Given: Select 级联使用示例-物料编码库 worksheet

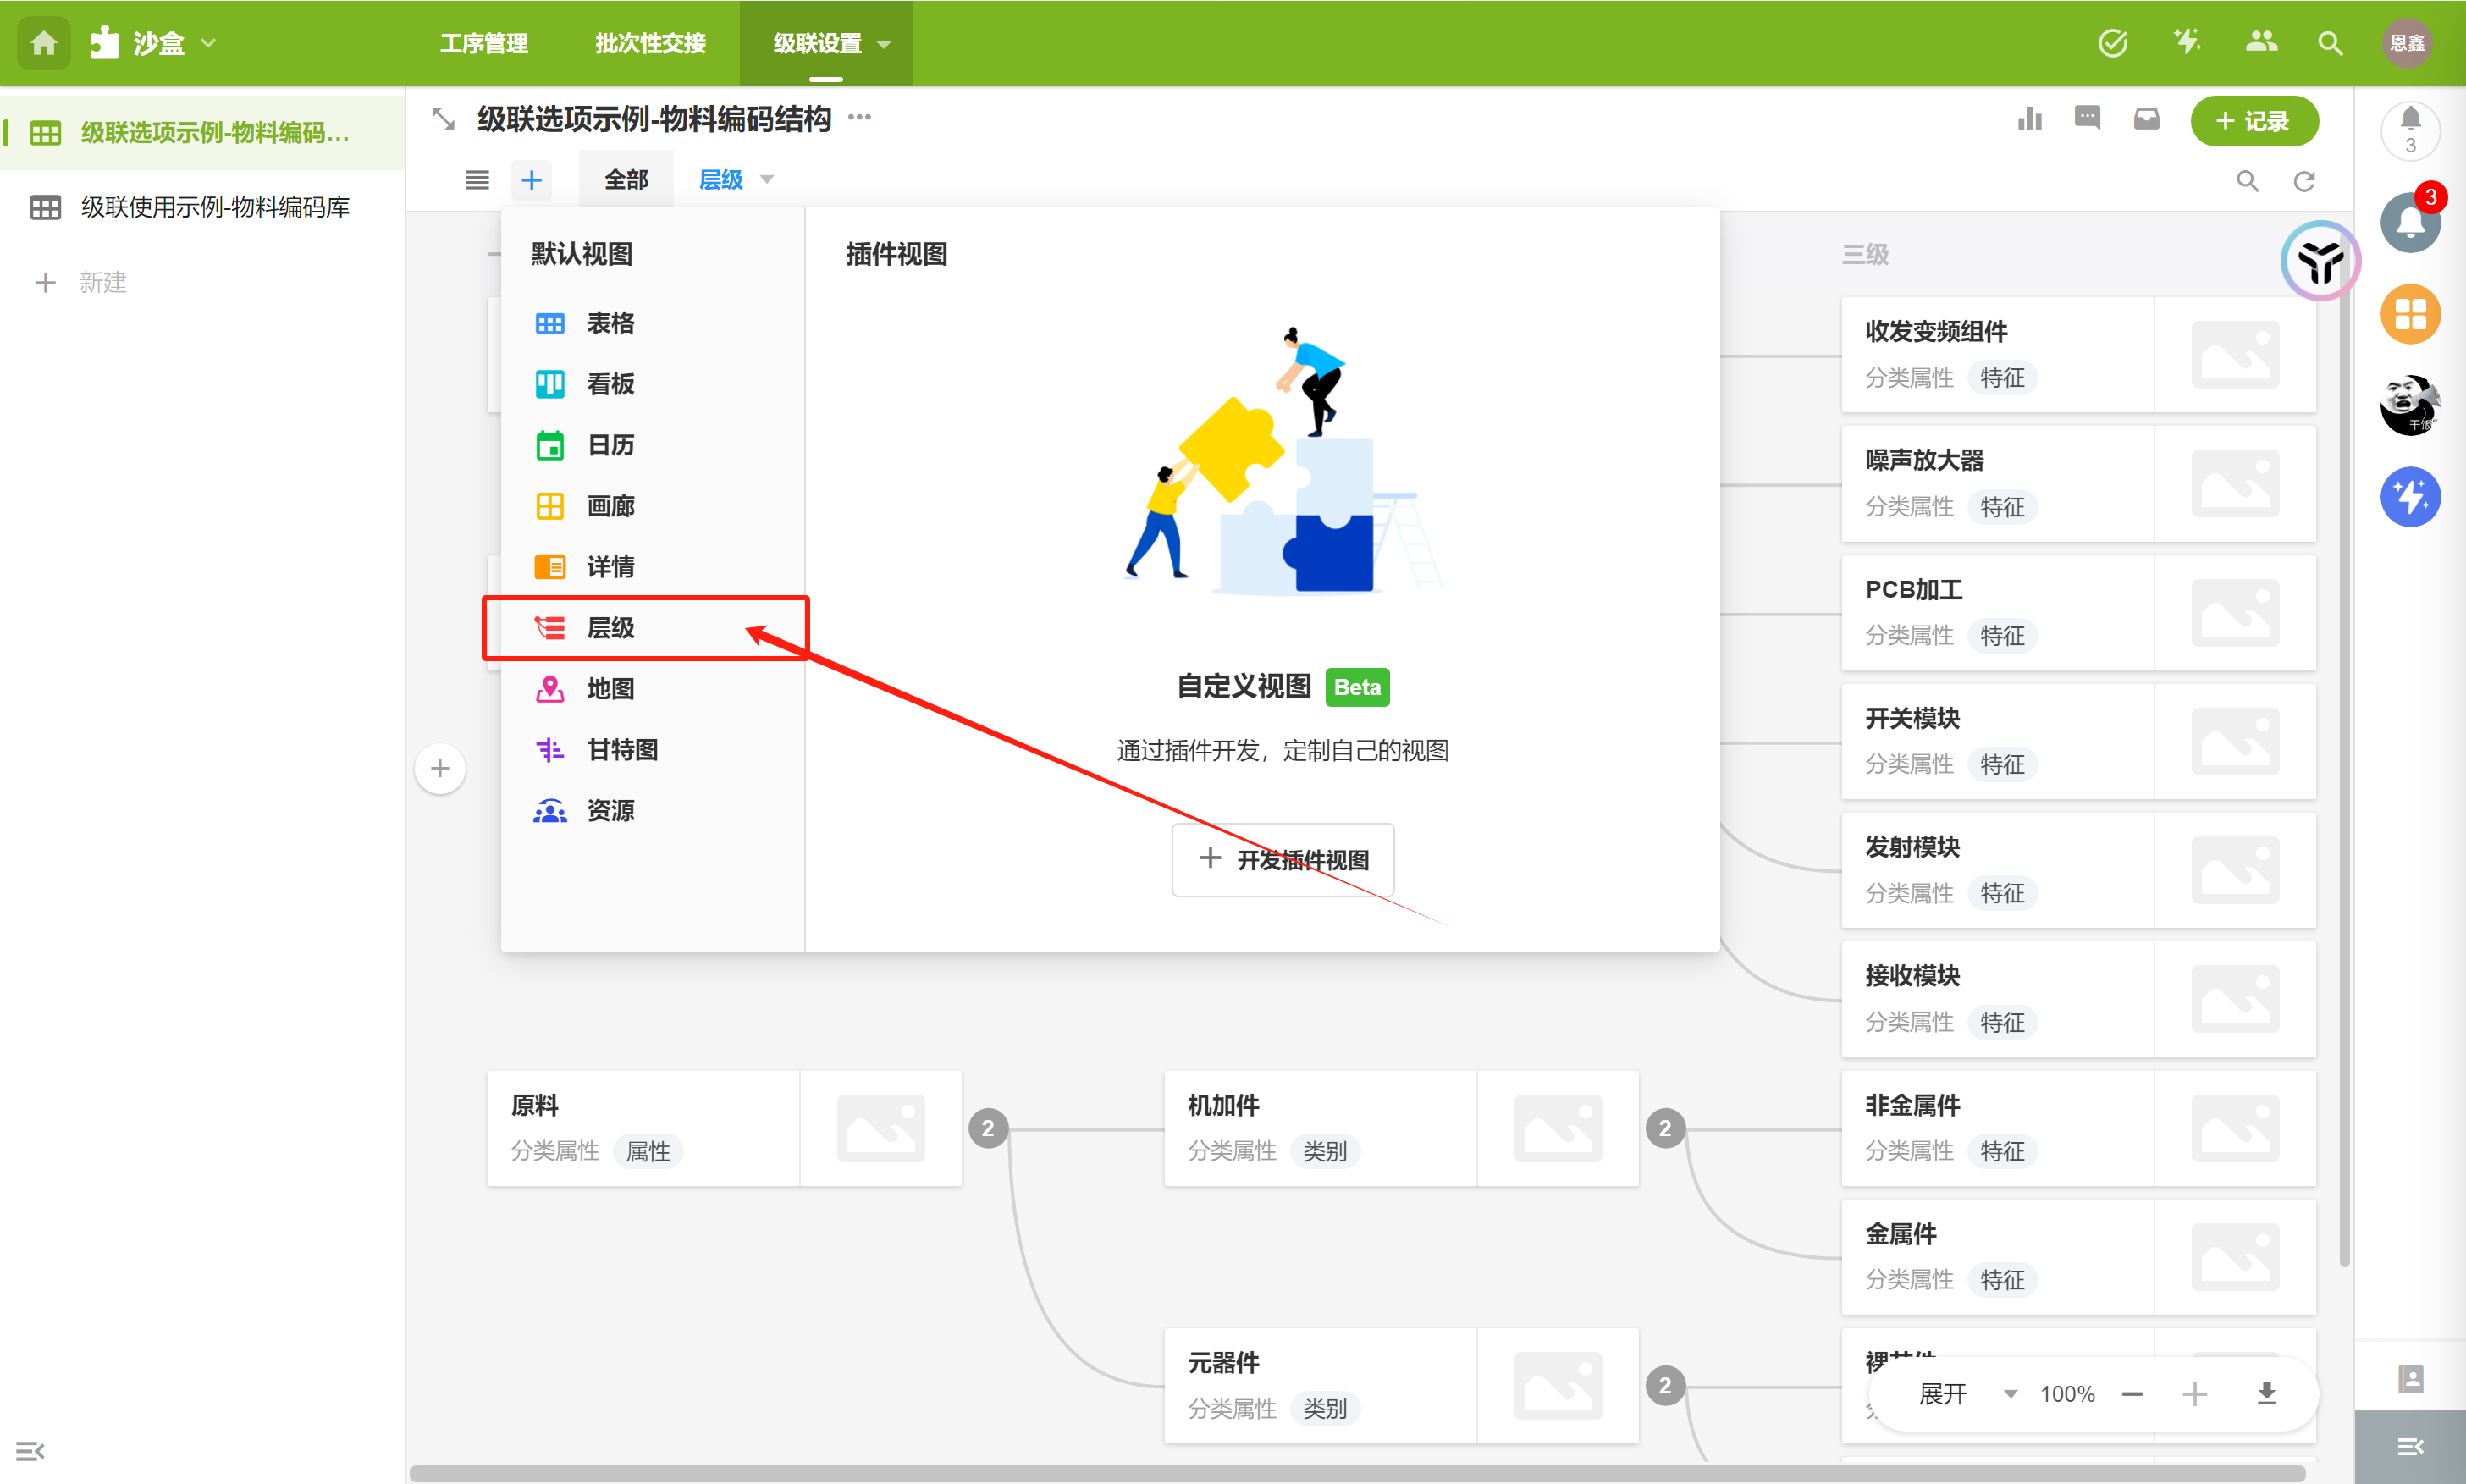Looking at the screenshot, I should pyautogui.click(x=215, y=207).
